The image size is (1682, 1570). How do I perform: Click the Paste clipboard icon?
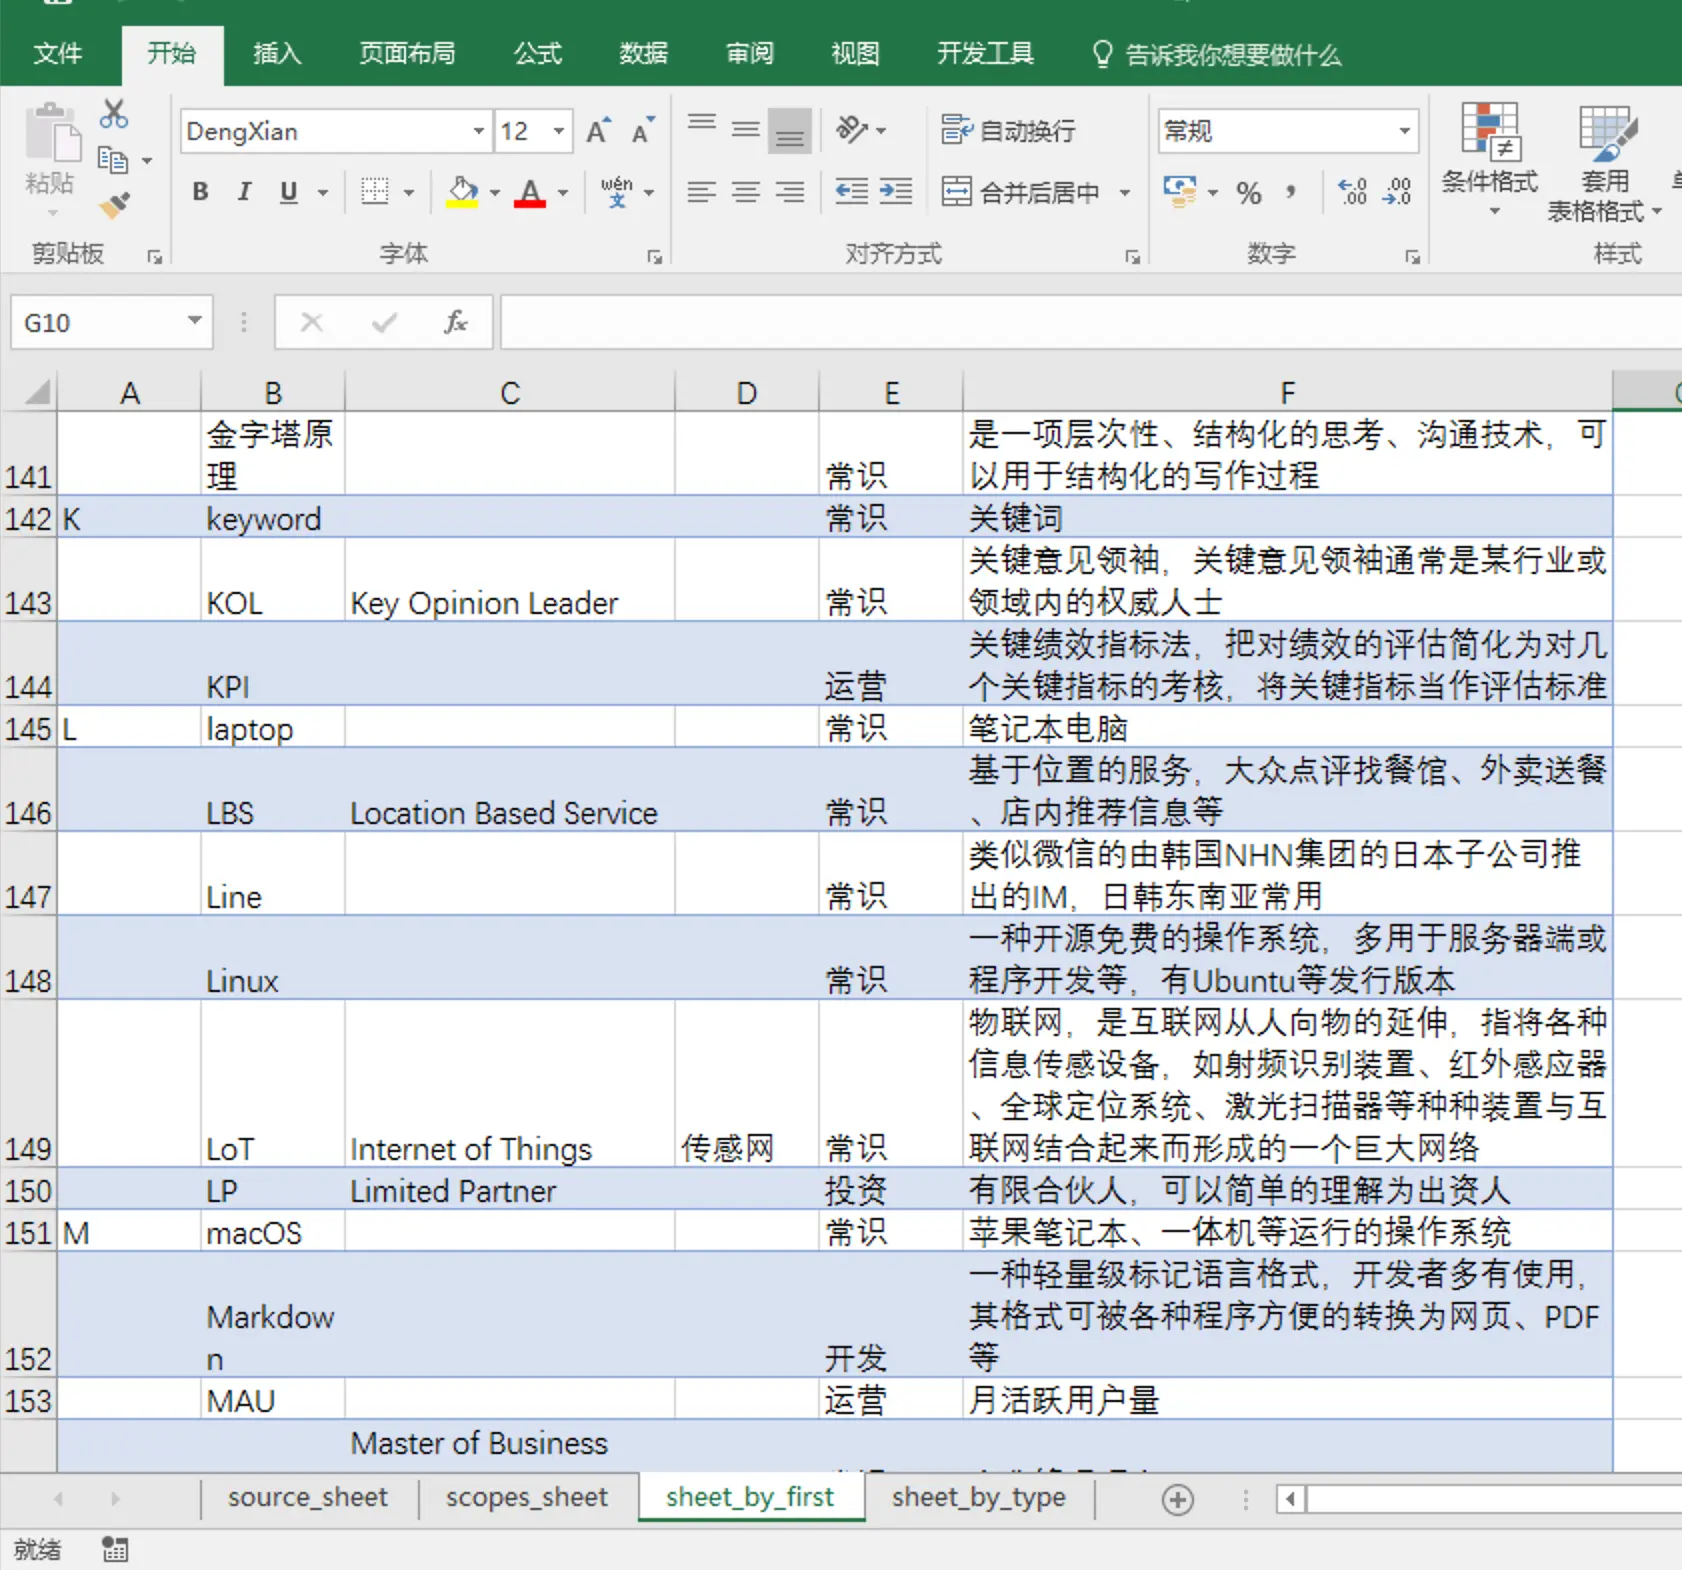[x=51, y=133]
